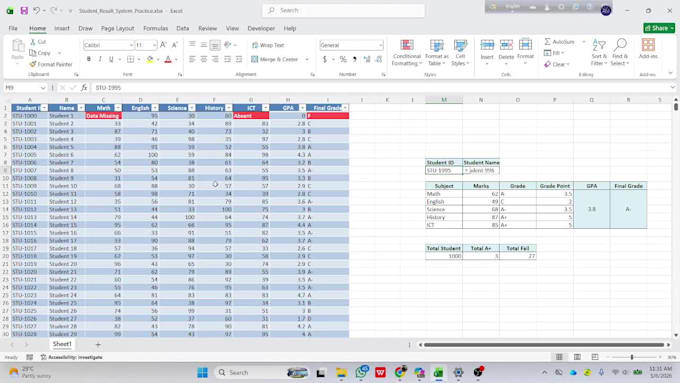Apply the yellow fill color

[150, 59]
